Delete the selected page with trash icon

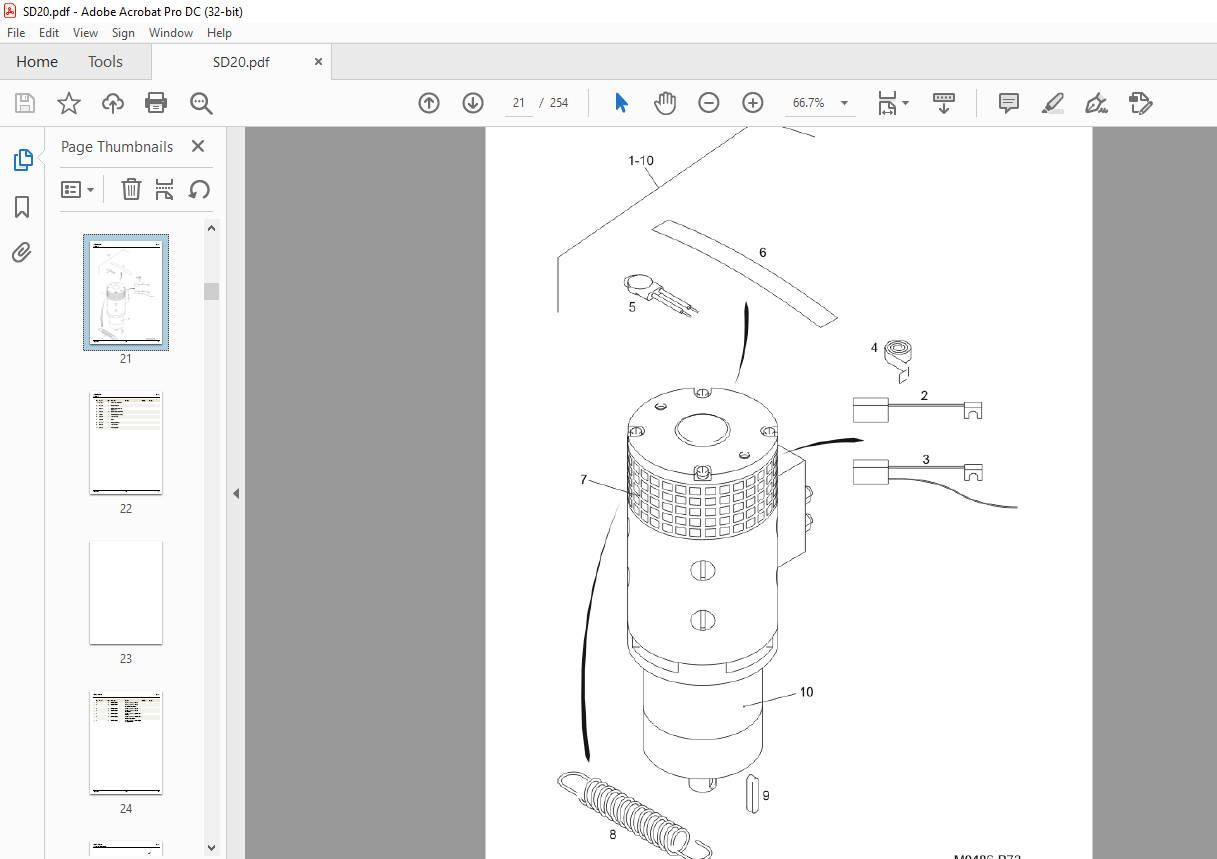[x=131, y=189]
